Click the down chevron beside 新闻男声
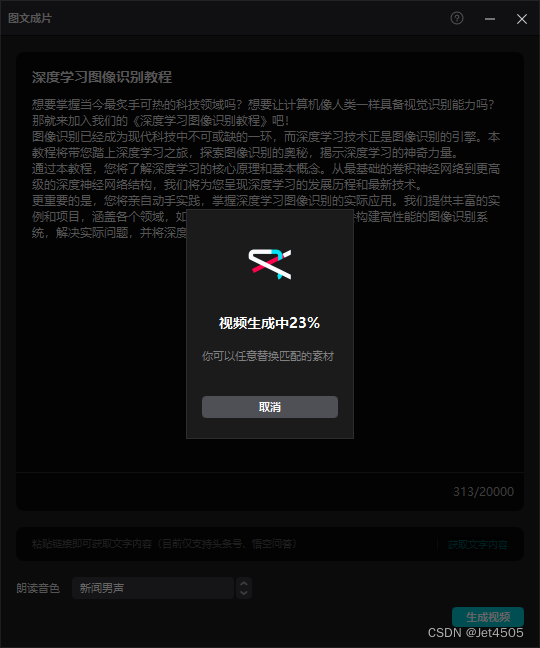This screenshot has width=540, height=648. pos(244,593)
